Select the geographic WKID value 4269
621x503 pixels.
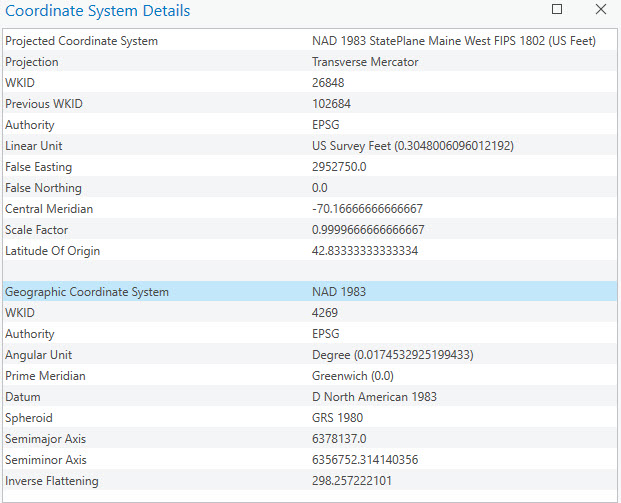click(325, 313)
